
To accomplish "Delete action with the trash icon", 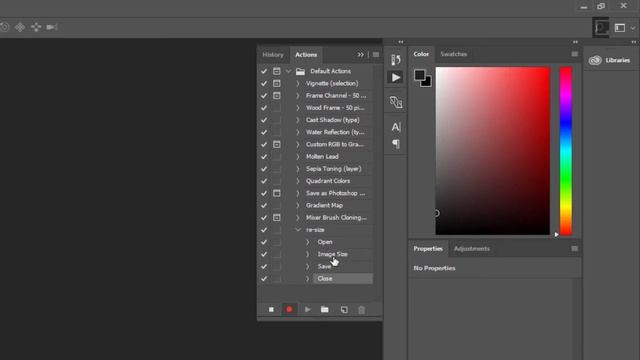I will 361,310.
